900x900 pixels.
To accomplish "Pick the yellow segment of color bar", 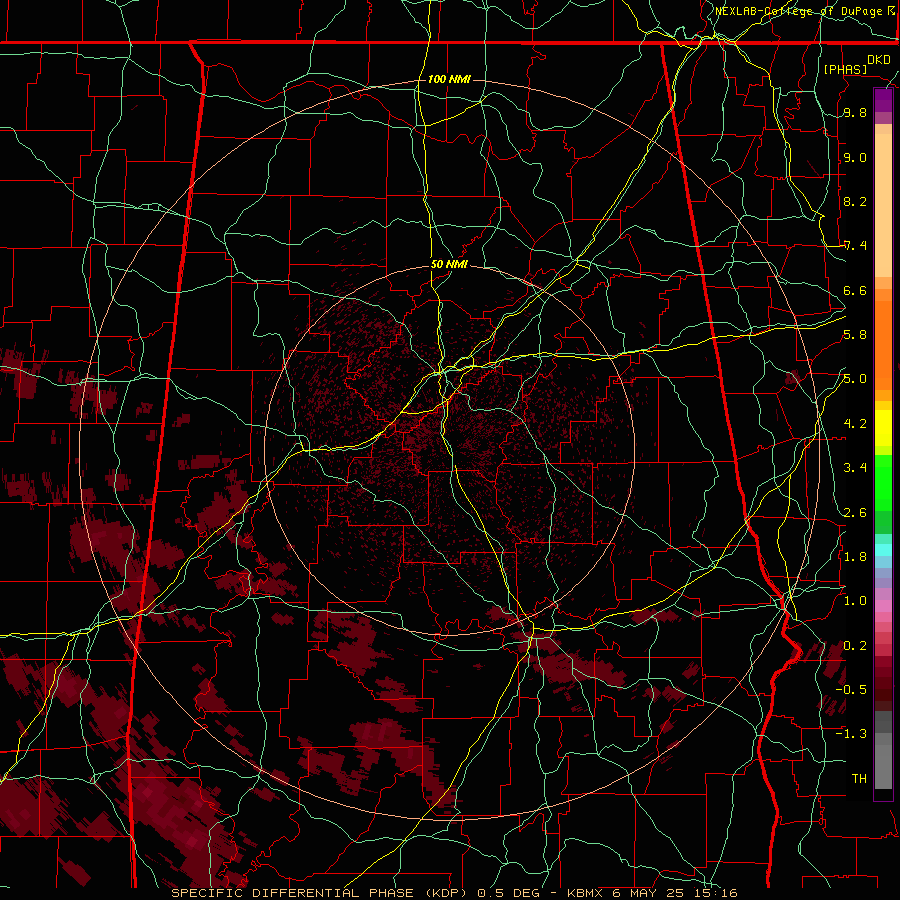I will (883, 428).
